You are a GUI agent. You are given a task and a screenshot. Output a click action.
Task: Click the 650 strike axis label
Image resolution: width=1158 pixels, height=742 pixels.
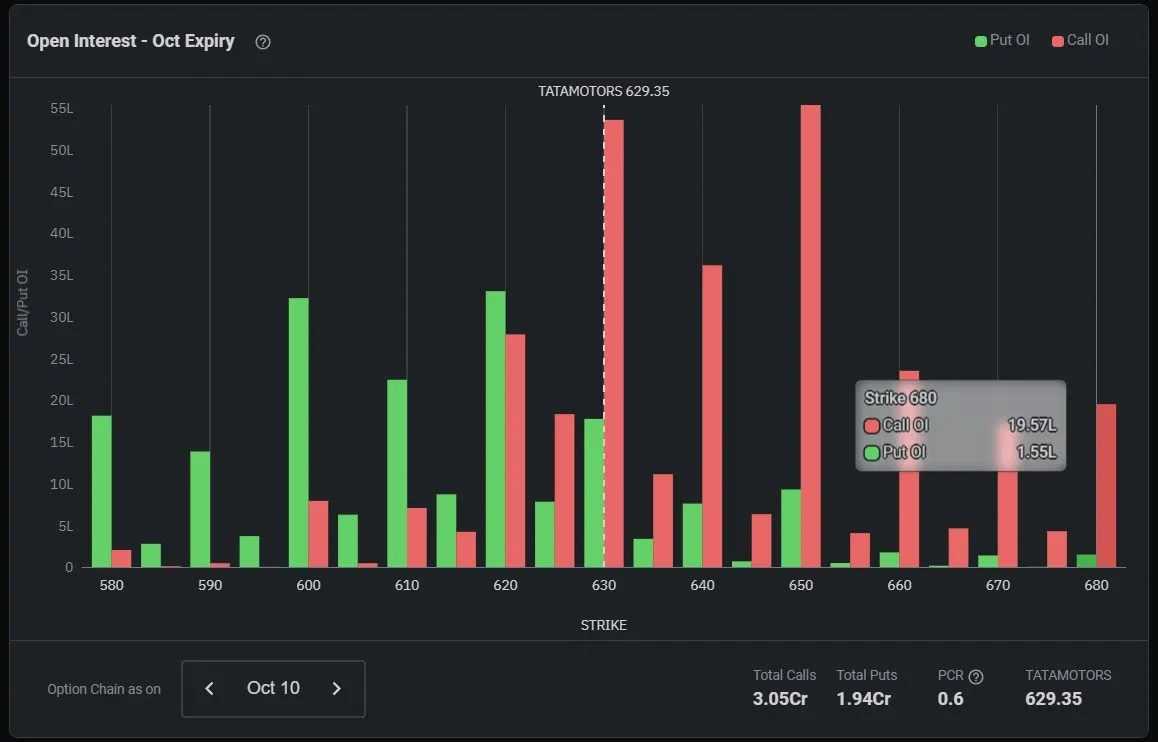click(x=801, y=585)
